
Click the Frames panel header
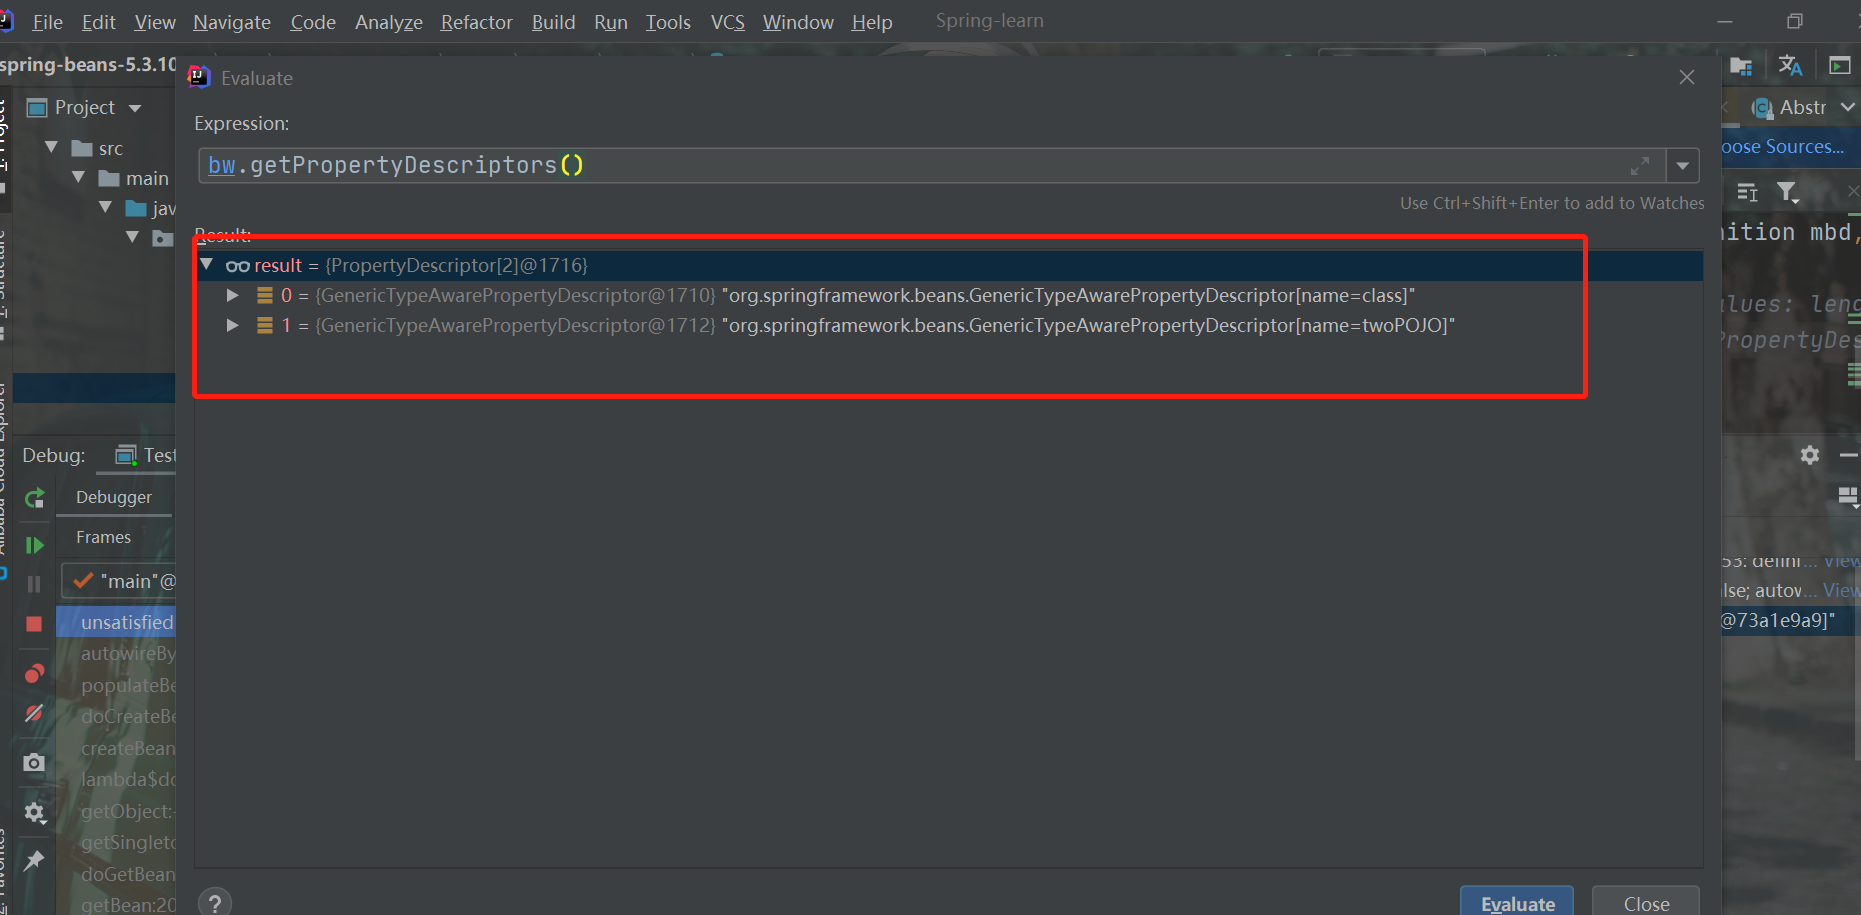pyautogui.click(x=104, y=538)
